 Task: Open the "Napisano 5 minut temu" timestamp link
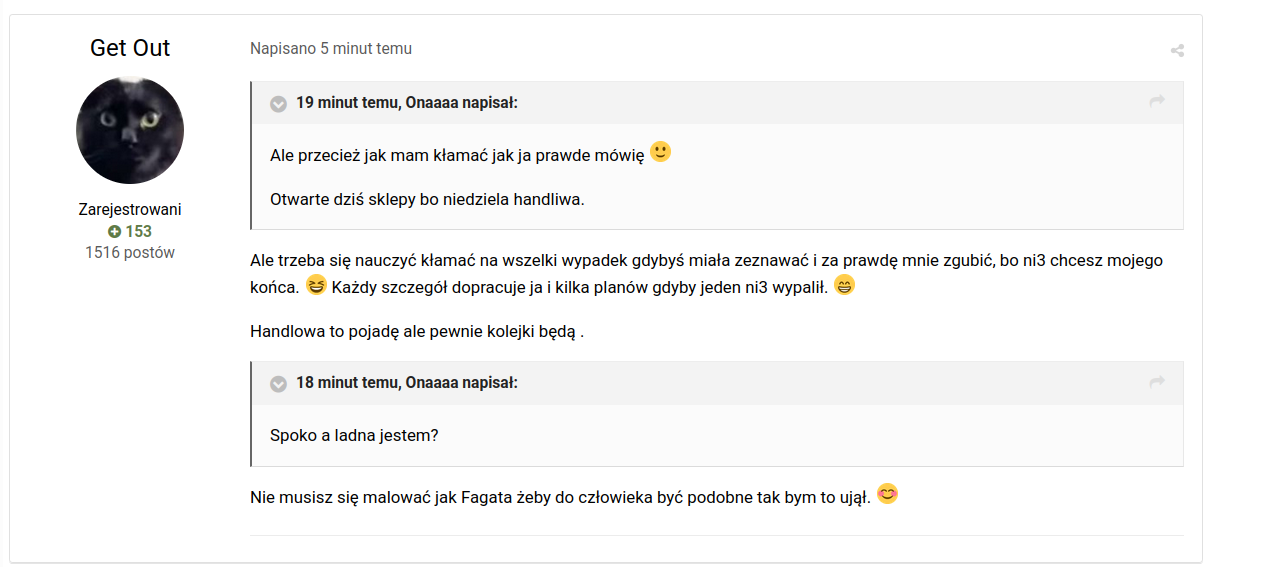(x=331, y=49)
